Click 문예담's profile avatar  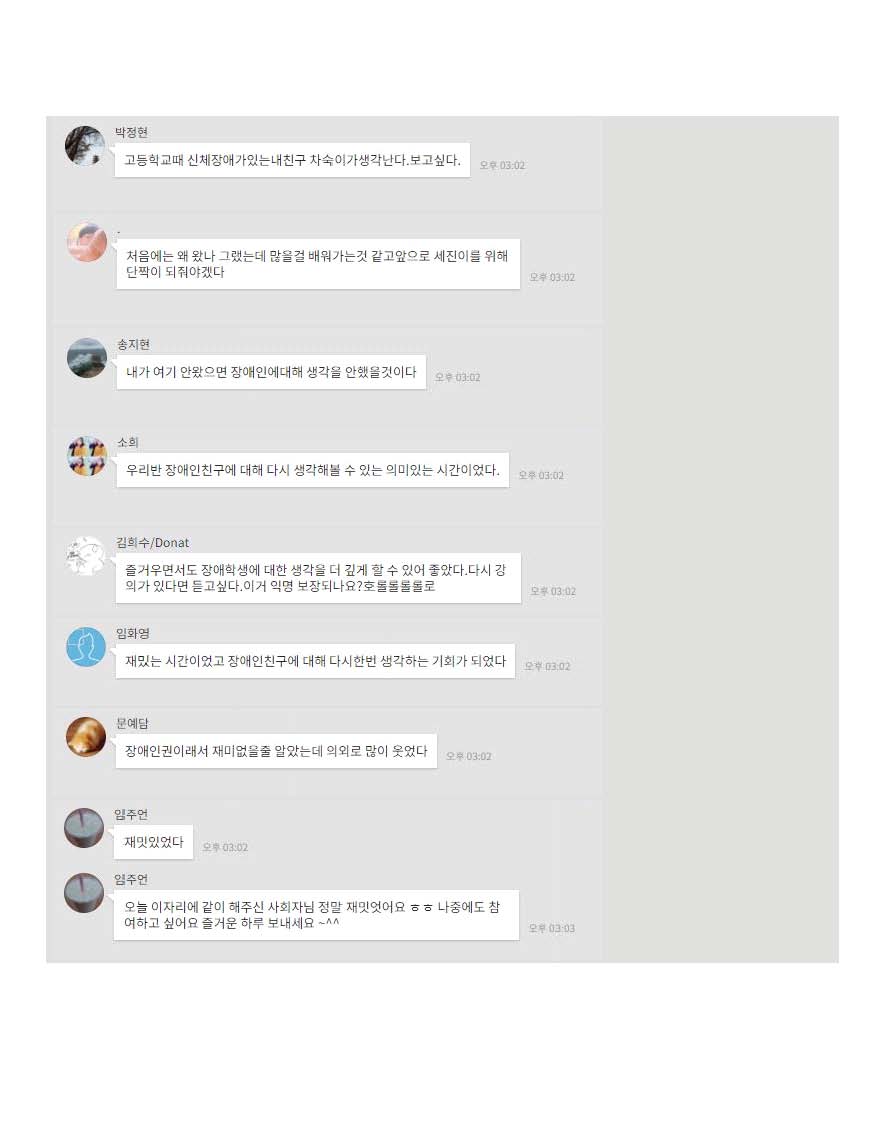click(x=86, y=737)
